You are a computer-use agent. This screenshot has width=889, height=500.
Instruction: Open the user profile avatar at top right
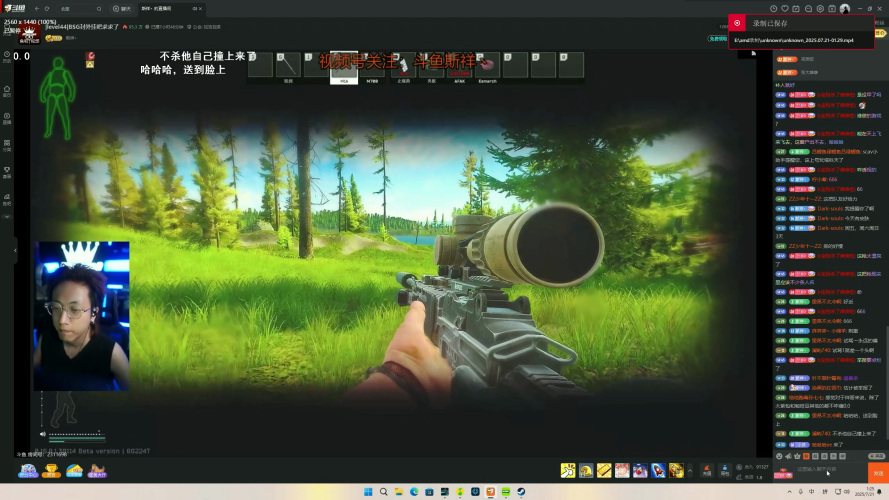coord(845,9)
